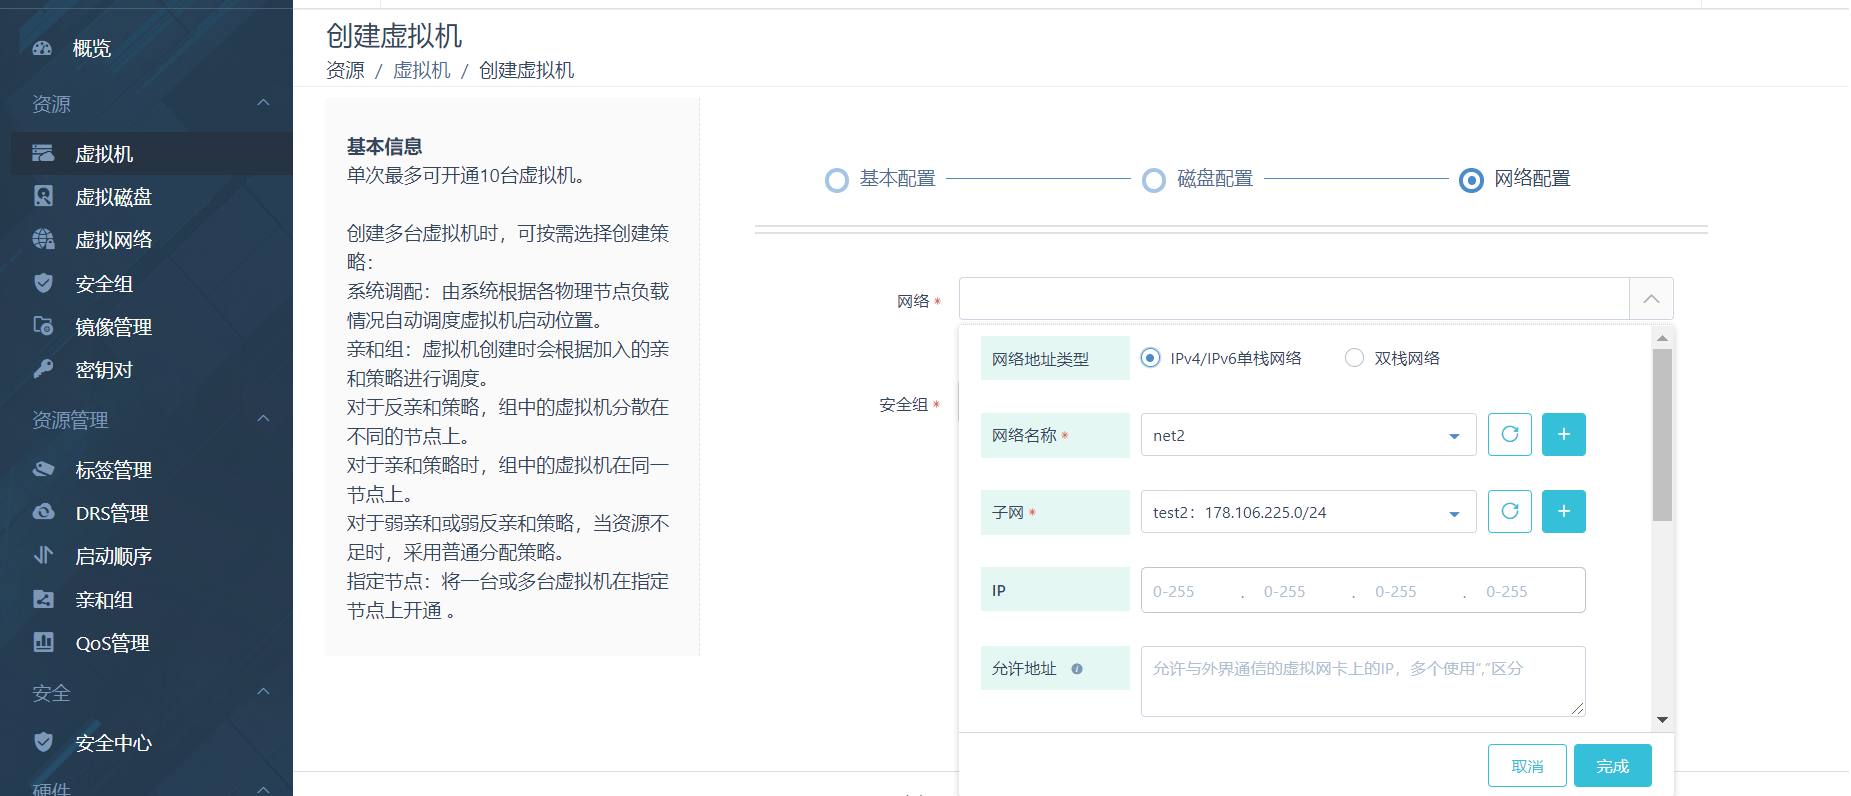Go to 基本配置 step circle

click(837, 180)
